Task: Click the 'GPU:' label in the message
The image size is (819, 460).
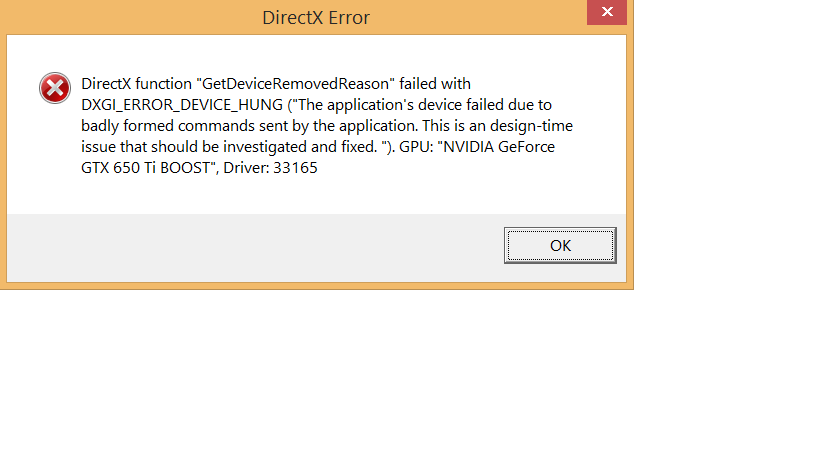Action: (x=416, y=147)
